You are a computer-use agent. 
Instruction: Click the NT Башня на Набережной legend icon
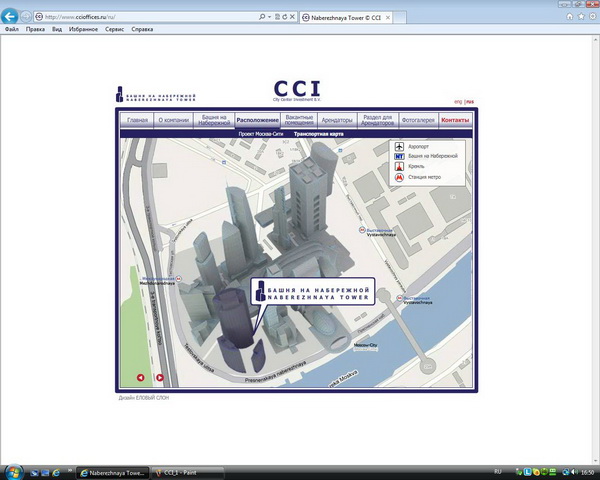point(399,156)
